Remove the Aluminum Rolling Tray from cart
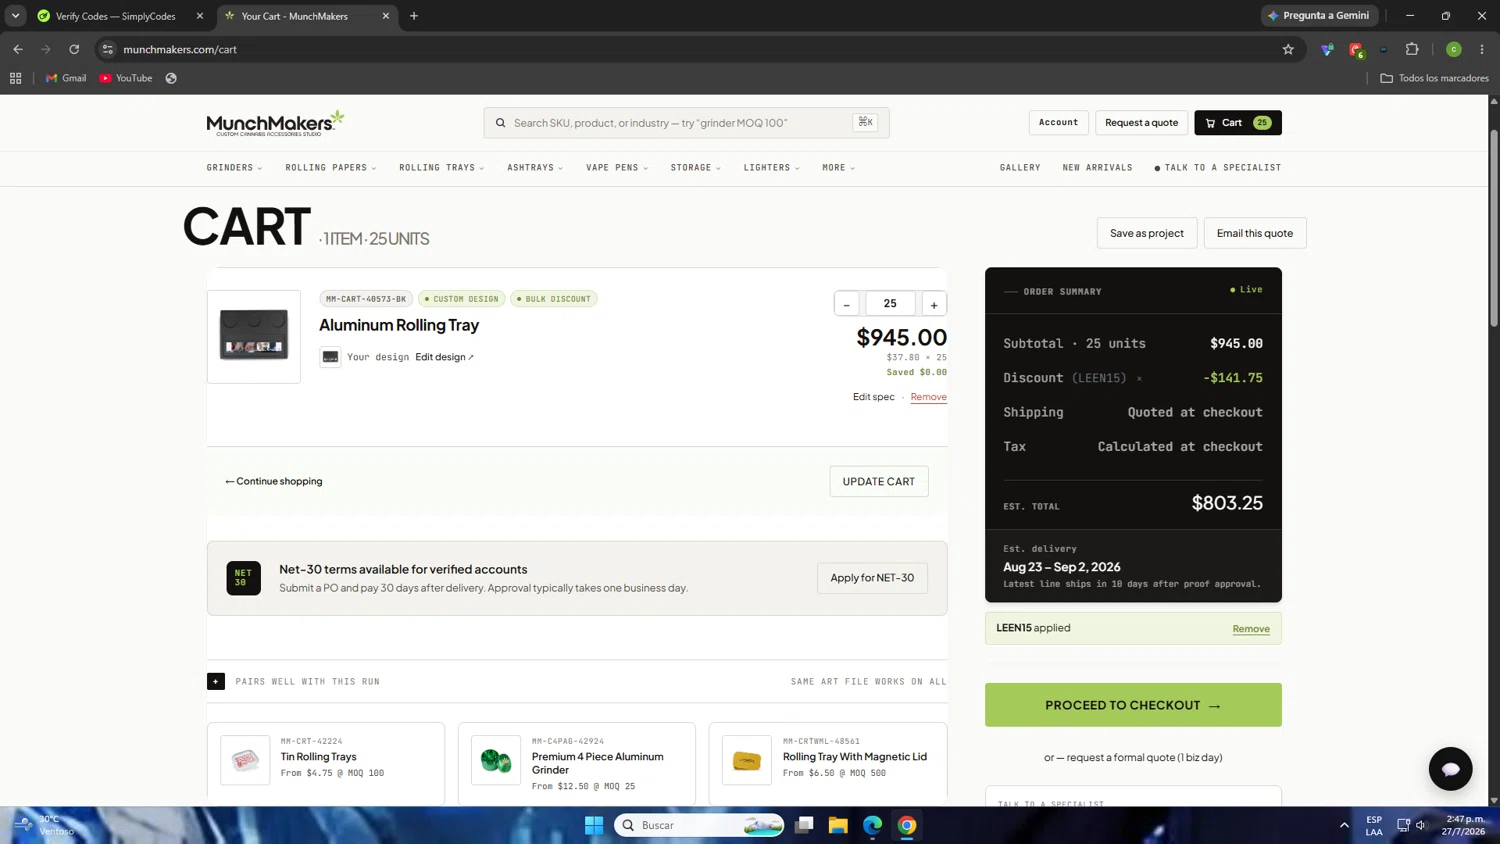This screenshot has width=1500, height=844. pyautogui.click(x=928, y=397)
